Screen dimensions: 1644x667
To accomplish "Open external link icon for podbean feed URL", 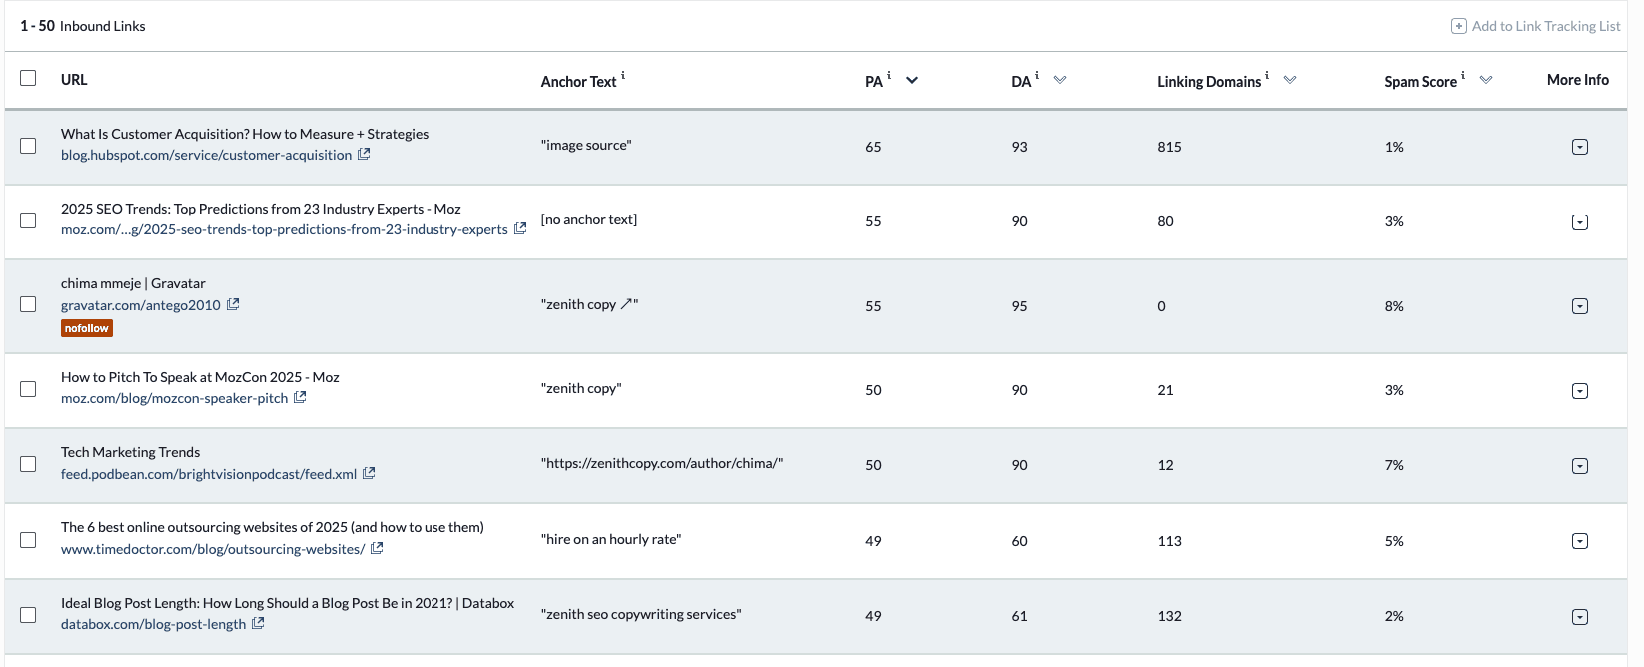I will (369, 473).
